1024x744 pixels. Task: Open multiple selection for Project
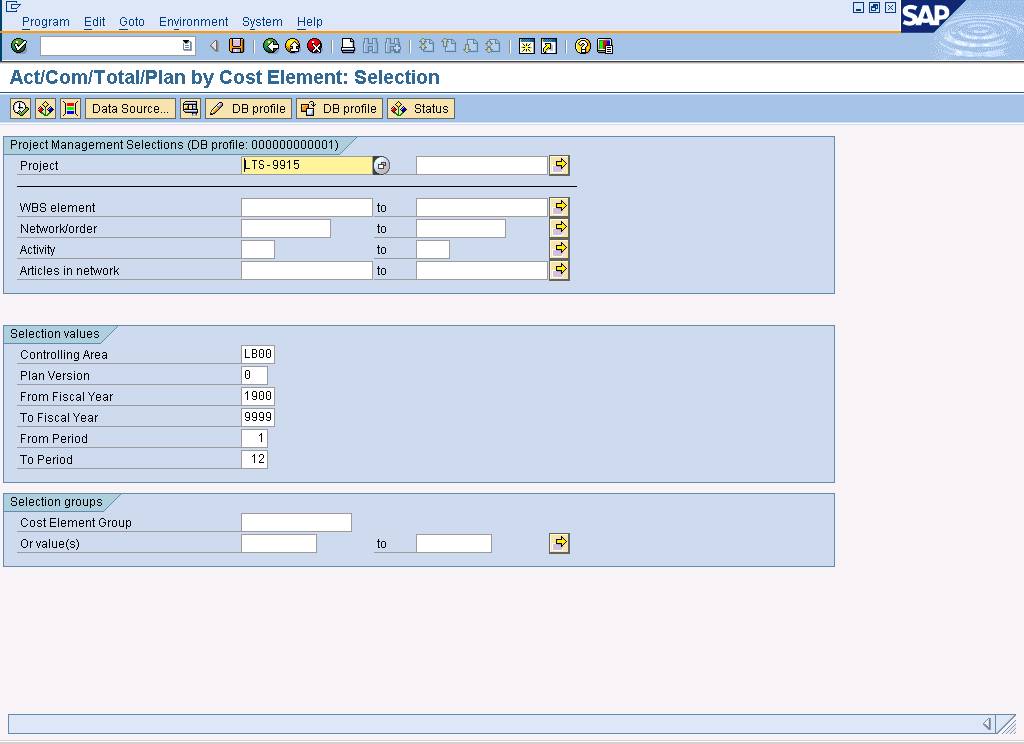pyautogui.click(x=560, y=165)
